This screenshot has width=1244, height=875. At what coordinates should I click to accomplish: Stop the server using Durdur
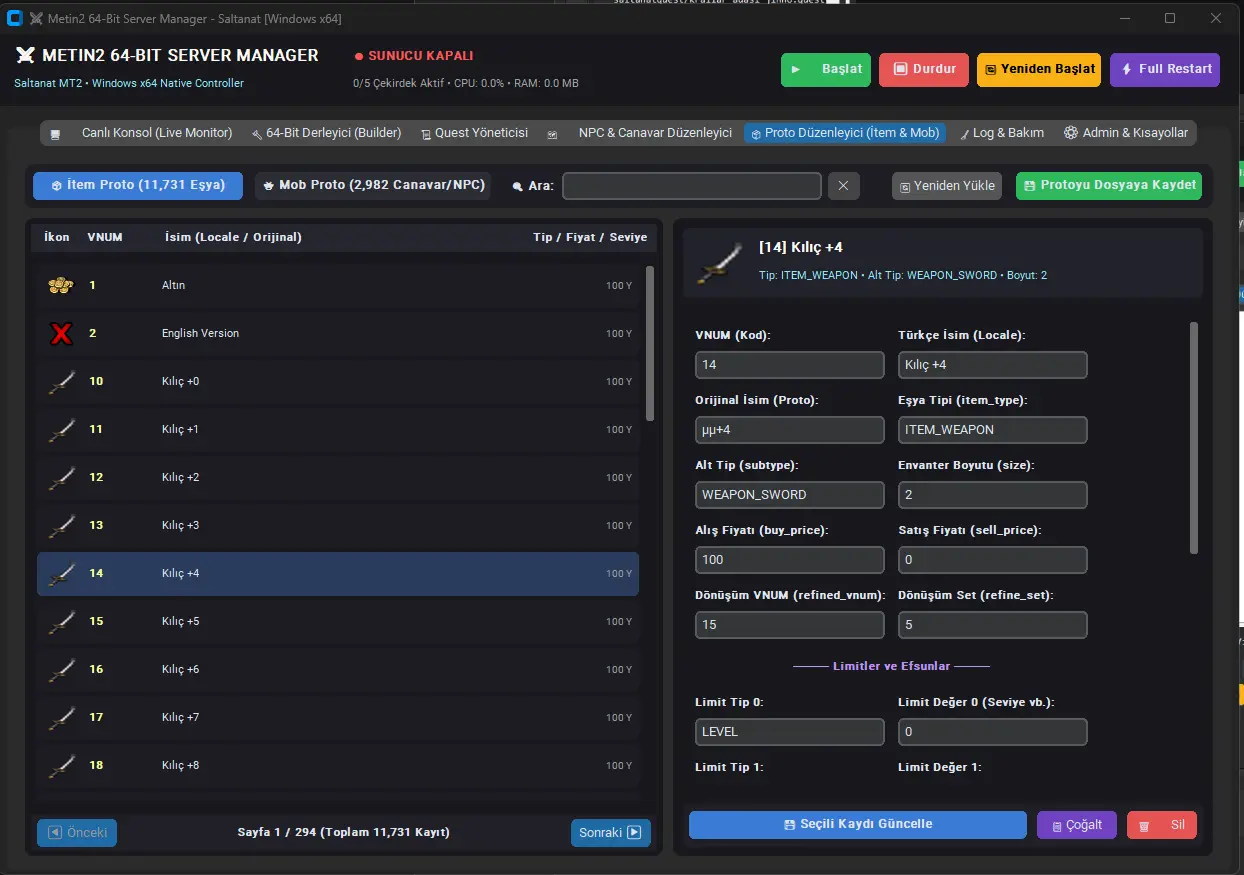point(924,70)
